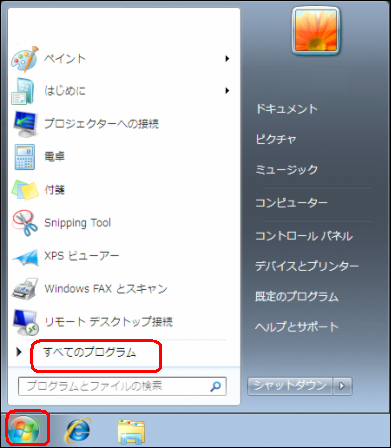Viewport: 391px width, 448px height.
Task: Launch the calculator icon (電卓)
Action: (x=25, y=157)
